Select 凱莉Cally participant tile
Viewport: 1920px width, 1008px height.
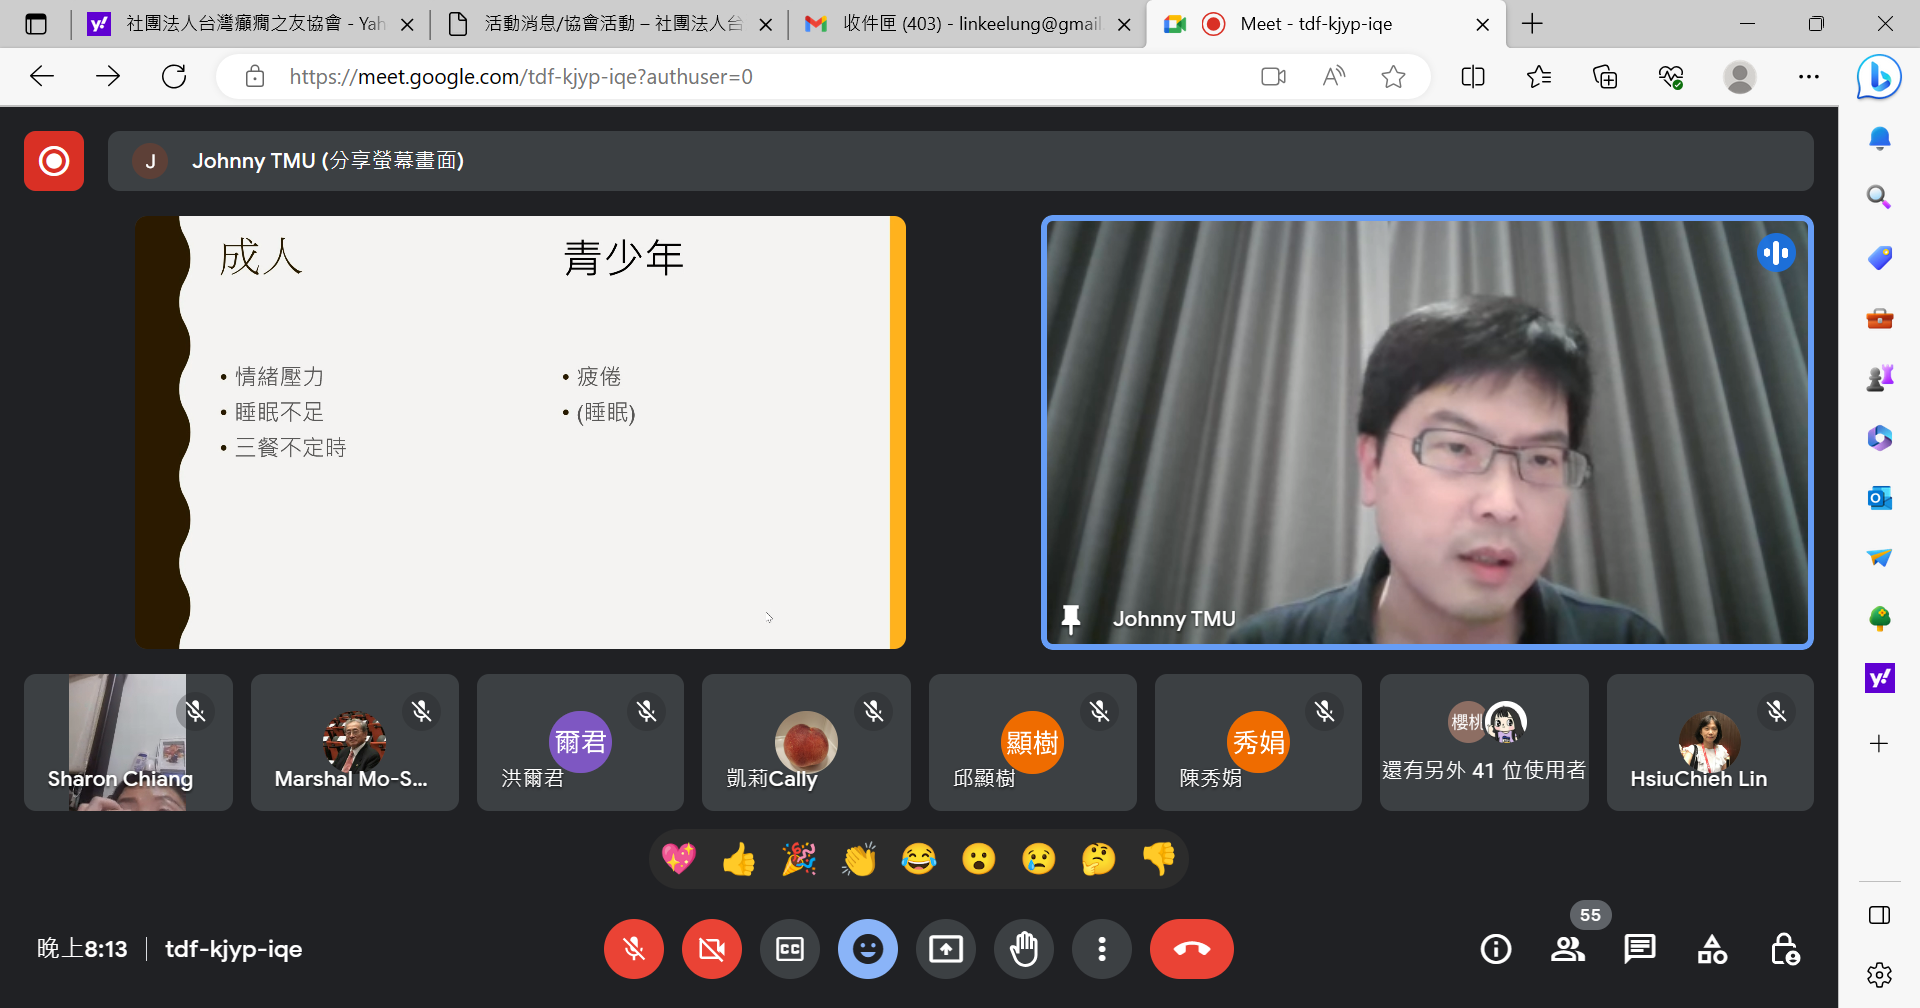(806, 742)
